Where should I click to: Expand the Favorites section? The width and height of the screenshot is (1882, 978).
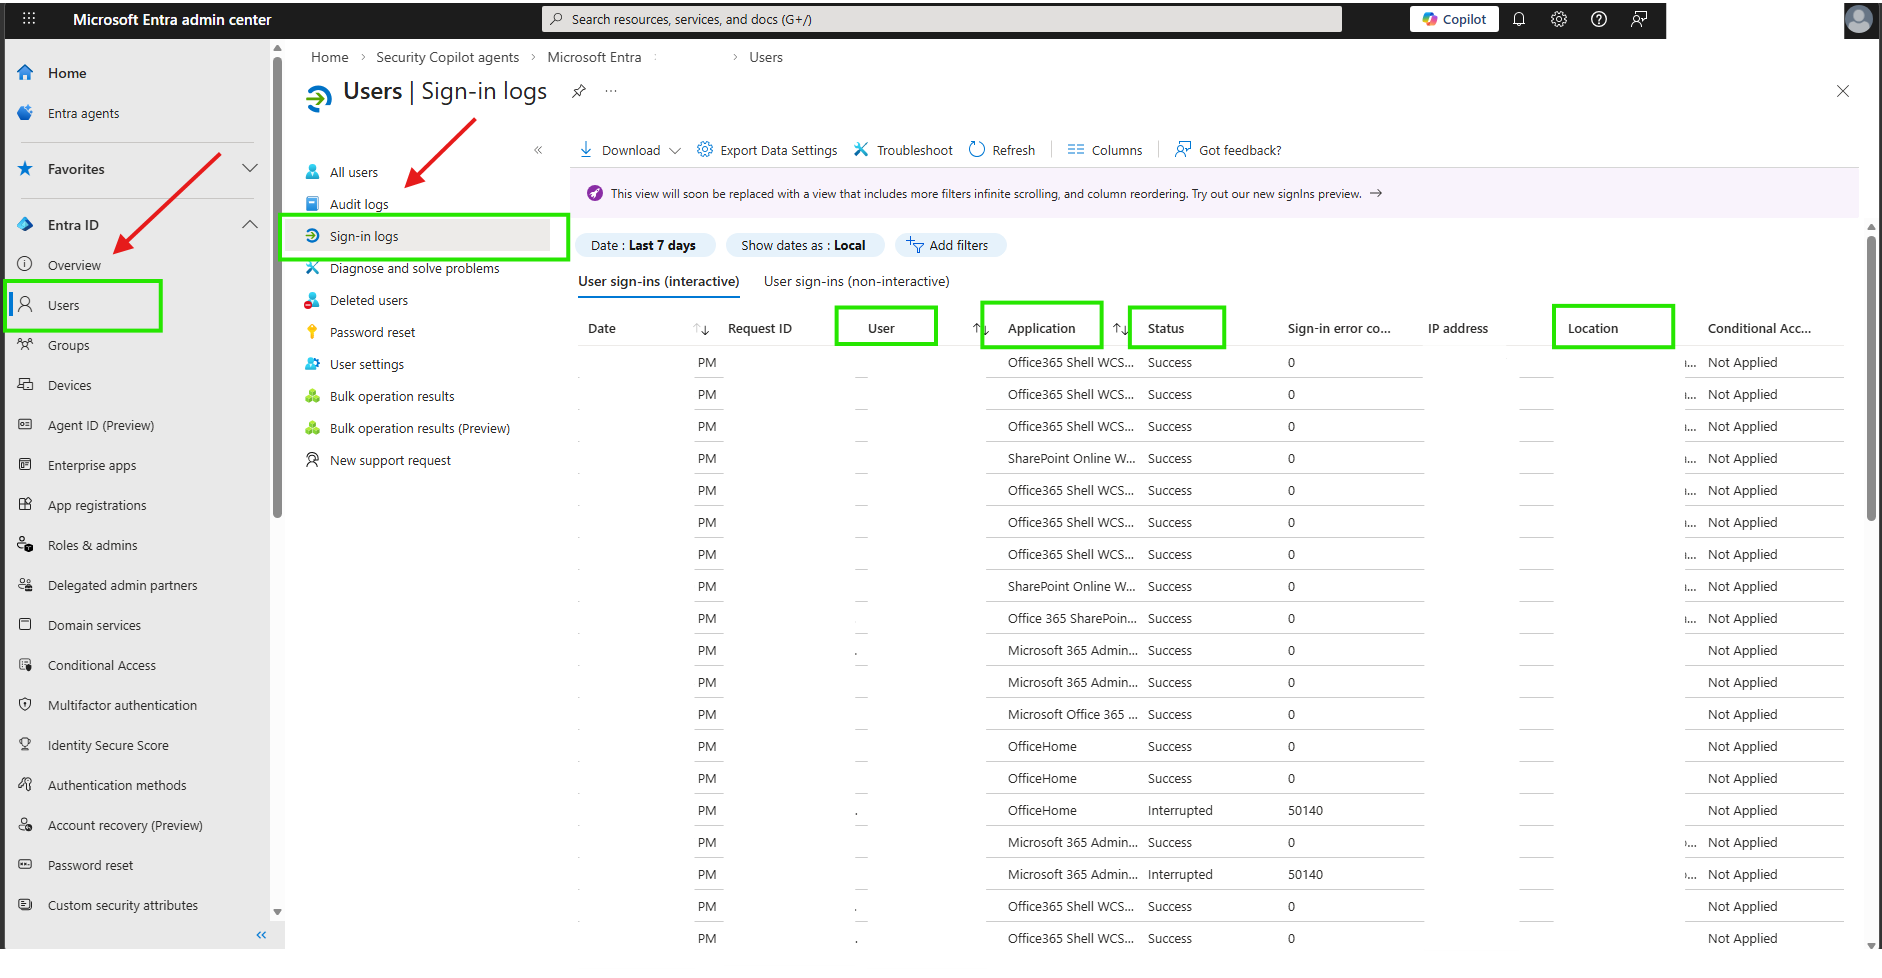[x=250, y=169]
